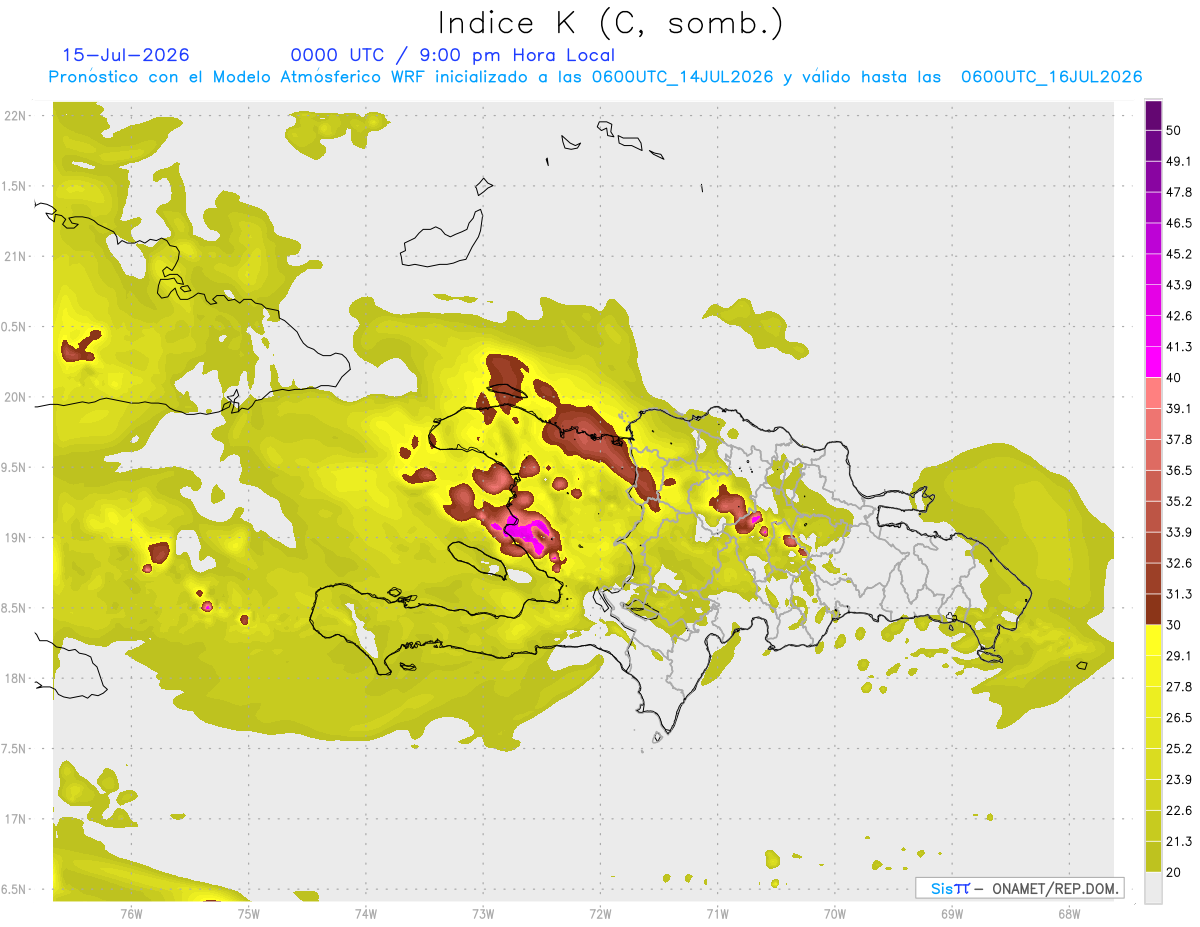Image resolution: width=1200 pixels, height=927 pixels.
Task: Click latitude axis label "9.5N"
Action: pyautogui.click(x=13, y=467)
